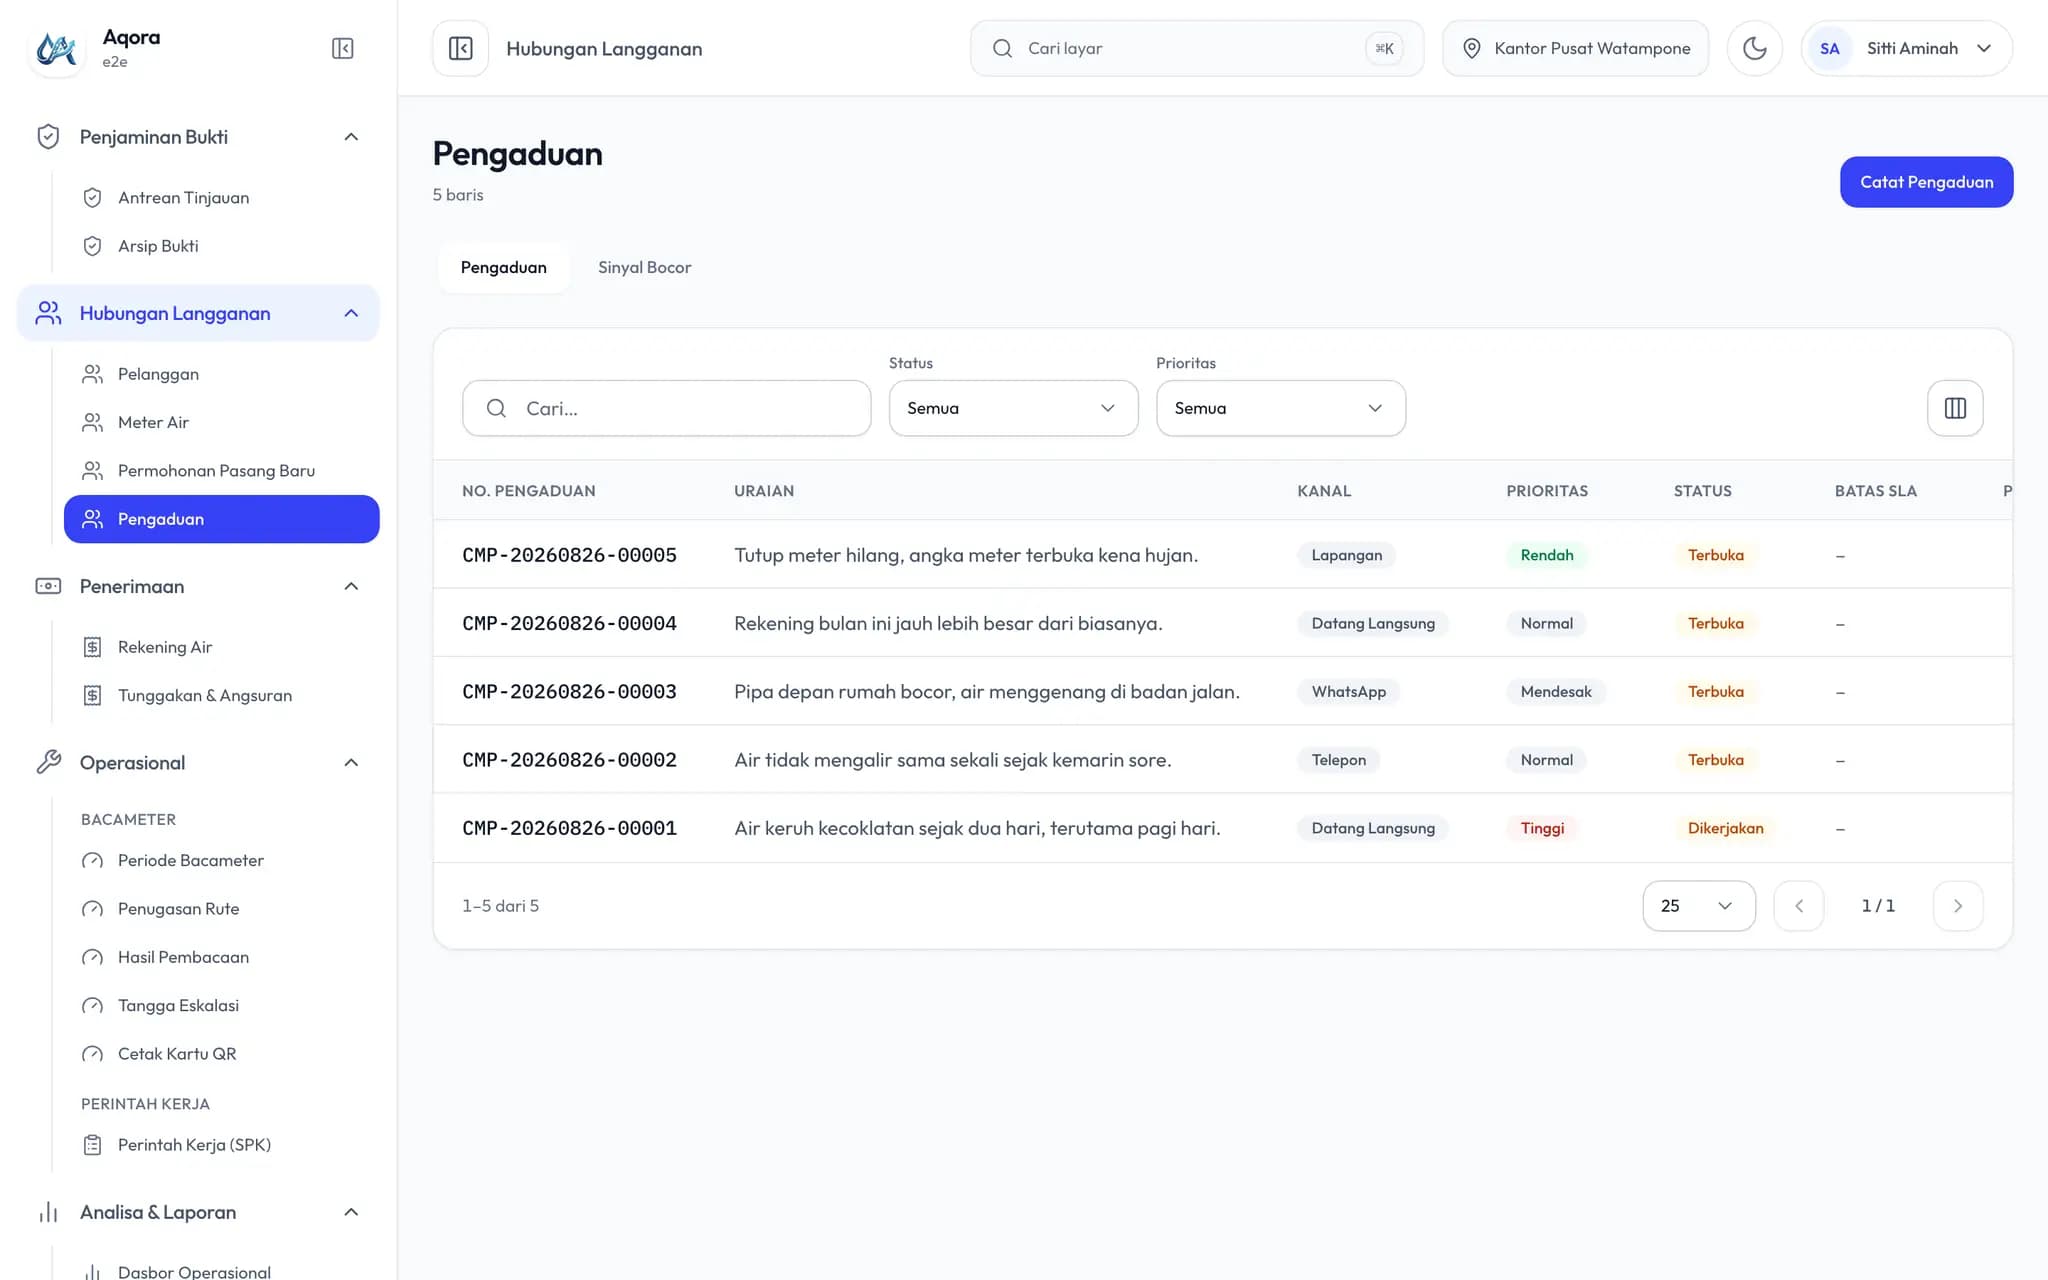
Task: Collapse the Hubungan Langganan section
Action: pos(198,313)
